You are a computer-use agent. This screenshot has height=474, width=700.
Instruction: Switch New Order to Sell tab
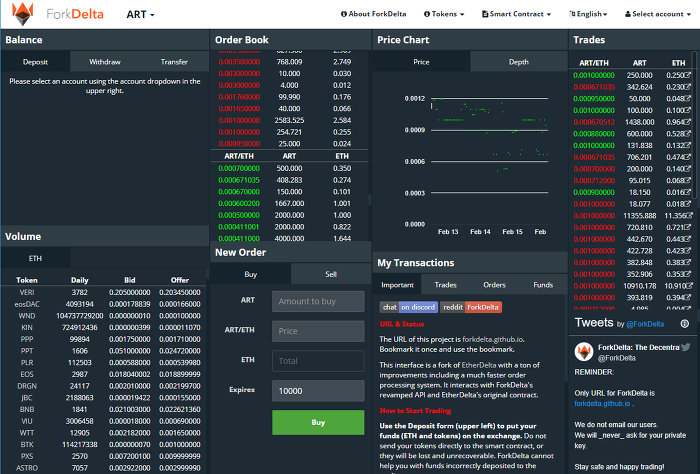pos(331,274)
